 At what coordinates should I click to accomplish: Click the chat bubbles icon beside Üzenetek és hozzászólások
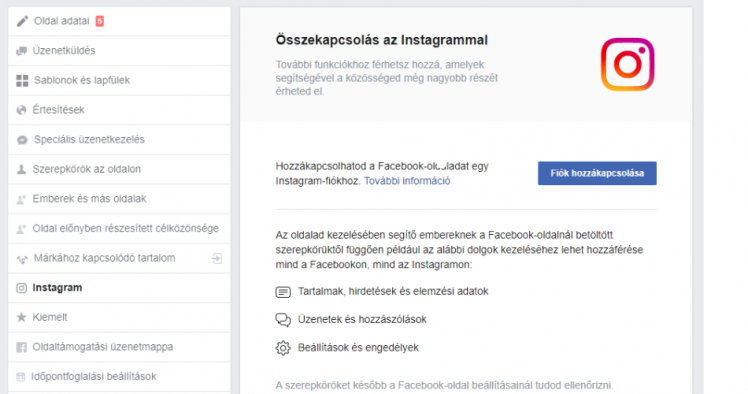point(283,320)
